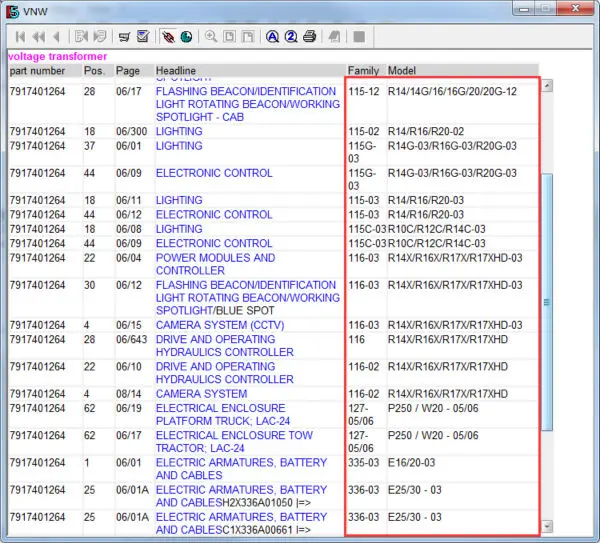
Task: Select part number in the 06/300 row
Action: point(37,131)
